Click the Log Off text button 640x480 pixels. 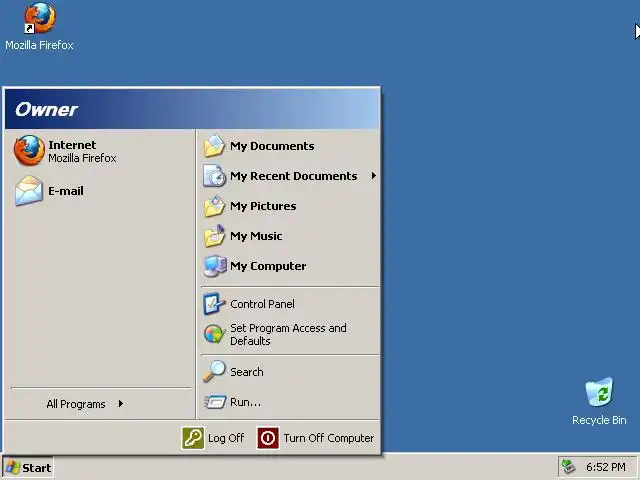coord(226,438)
